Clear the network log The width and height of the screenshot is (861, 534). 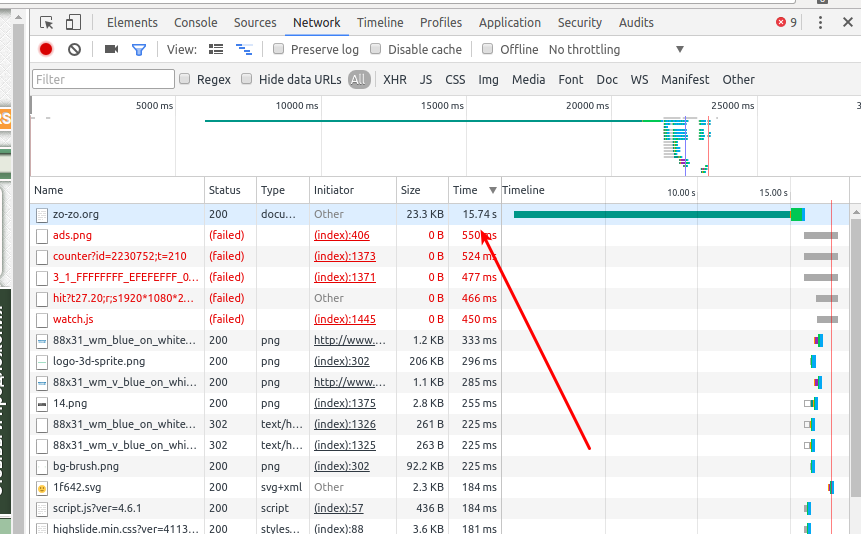[74, 49]
